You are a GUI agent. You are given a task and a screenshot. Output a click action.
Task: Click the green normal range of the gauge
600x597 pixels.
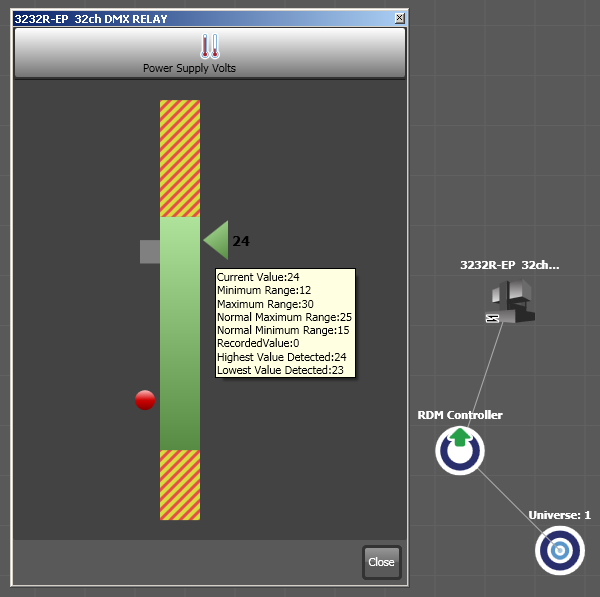click(180, 400)
